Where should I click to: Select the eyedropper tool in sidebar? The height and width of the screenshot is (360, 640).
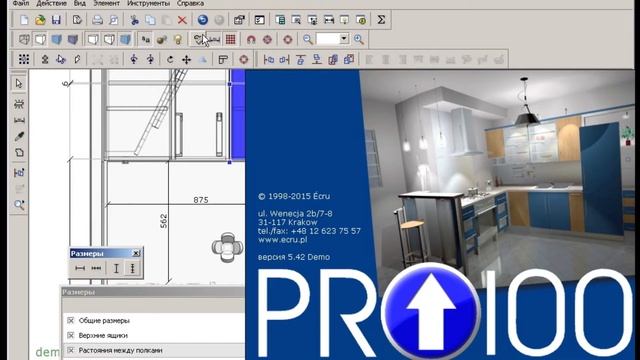coord(19,136)
